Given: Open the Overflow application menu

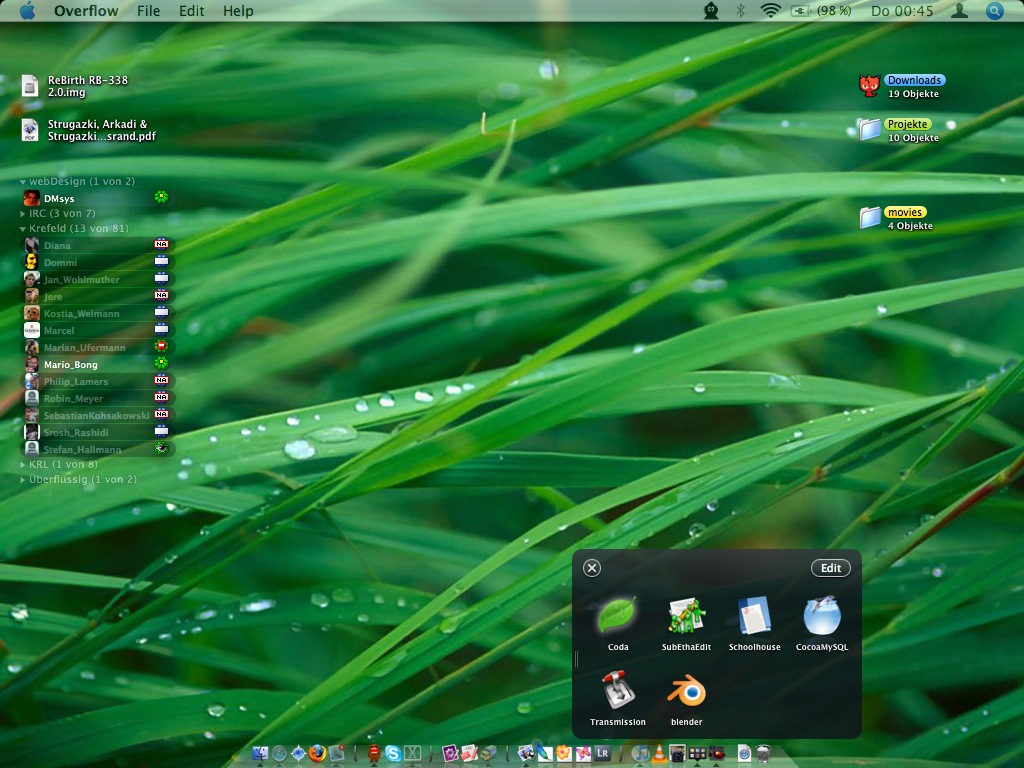Looking at the screenshot, I should 86,11.
